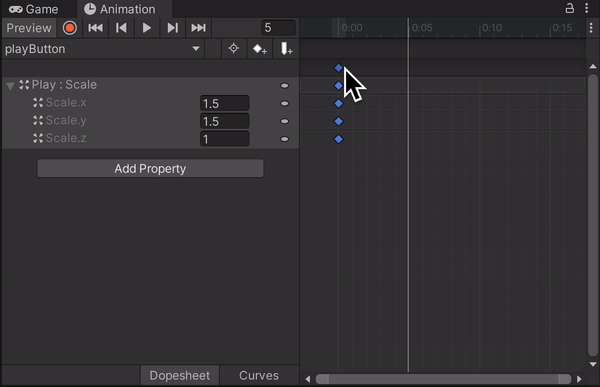This screenshot has height=387, width=600.
Task: Go to last keyframe of clip
Action: (x=198, y=28)
